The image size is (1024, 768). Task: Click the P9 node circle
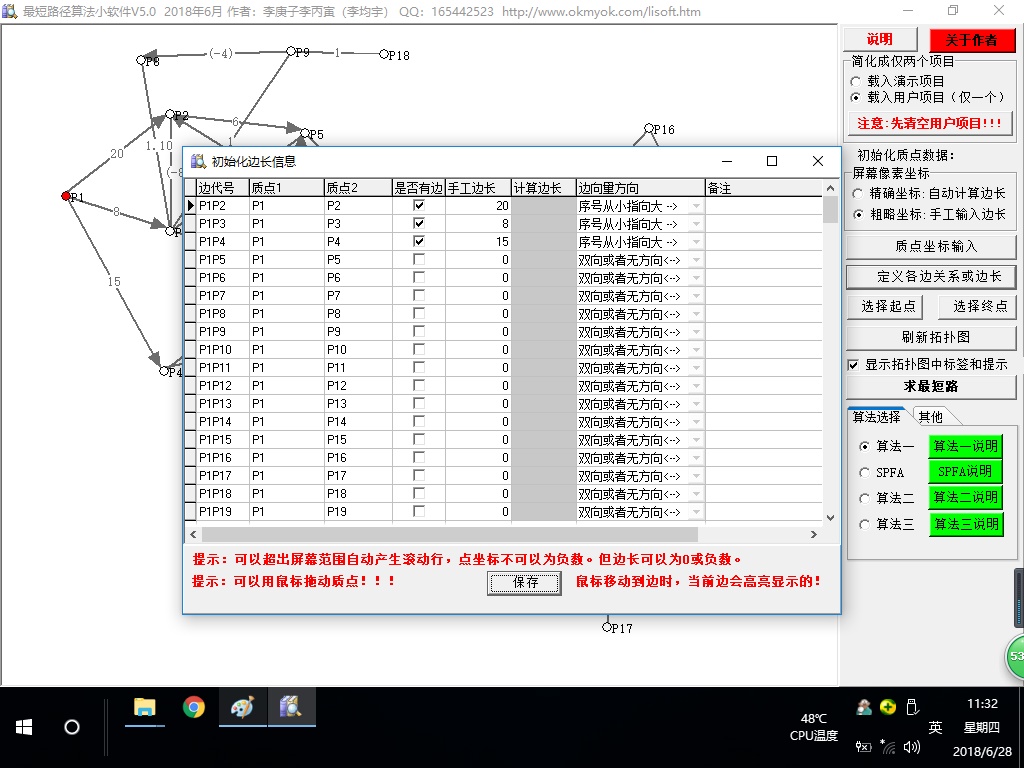click(291, 51)
